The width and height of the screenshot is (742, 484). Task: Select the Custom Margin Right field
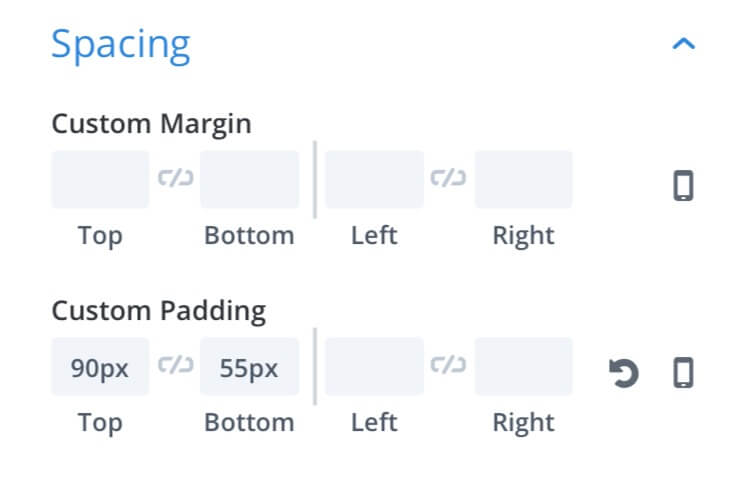(x=523, y=179)
